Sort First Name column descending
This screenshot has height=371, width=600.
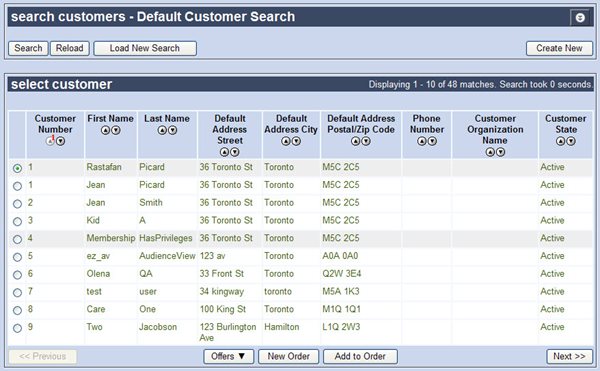click(x=116, y=130)
